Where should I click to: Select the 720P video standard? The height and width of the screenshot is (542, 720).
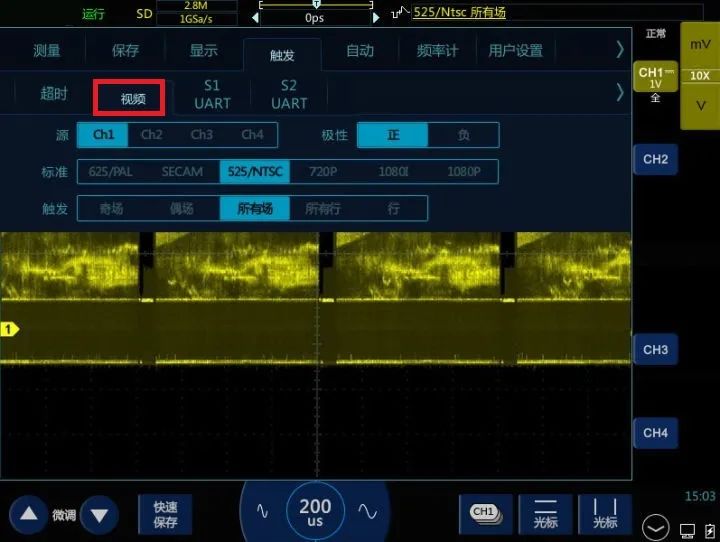tap(323, 172)
